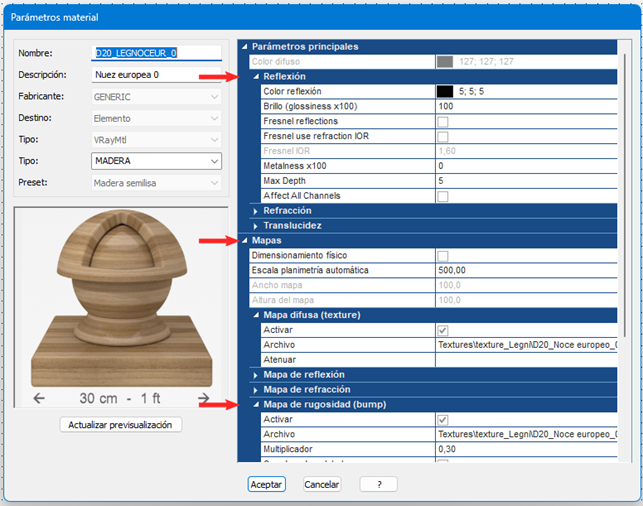Image resolution: width=643 pixels, height=506 pixels.
Task: Enable Dimensionamiento físico checkbox
Action: tap(443, 256)
